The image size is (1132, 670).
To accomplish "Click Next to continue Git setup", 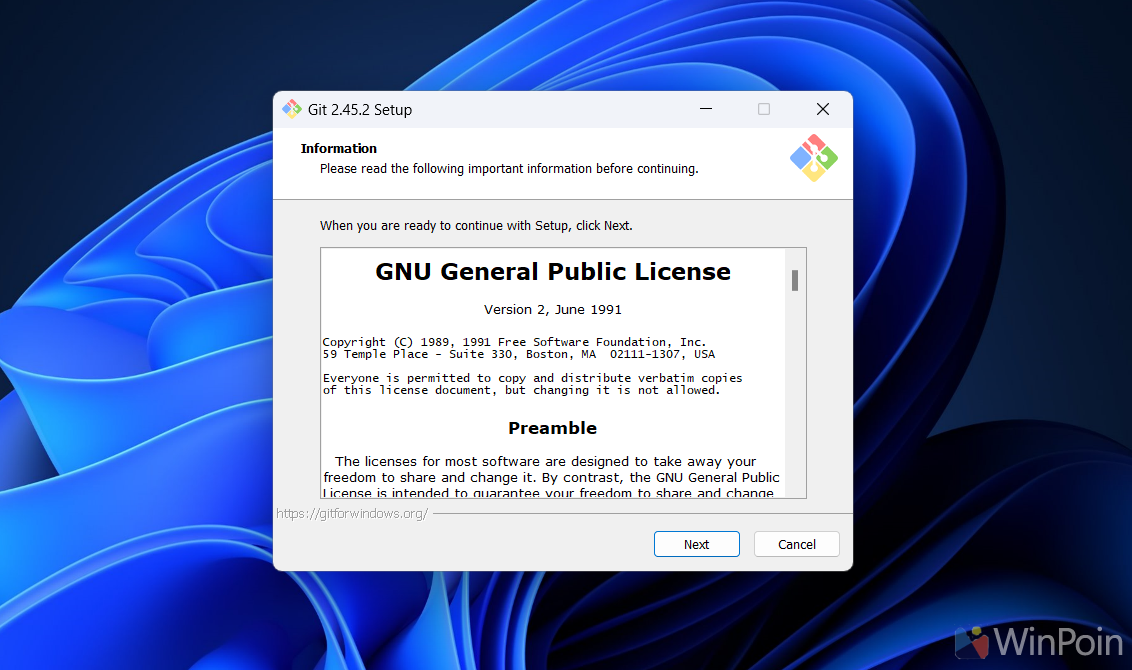I will tap(696, 544).
